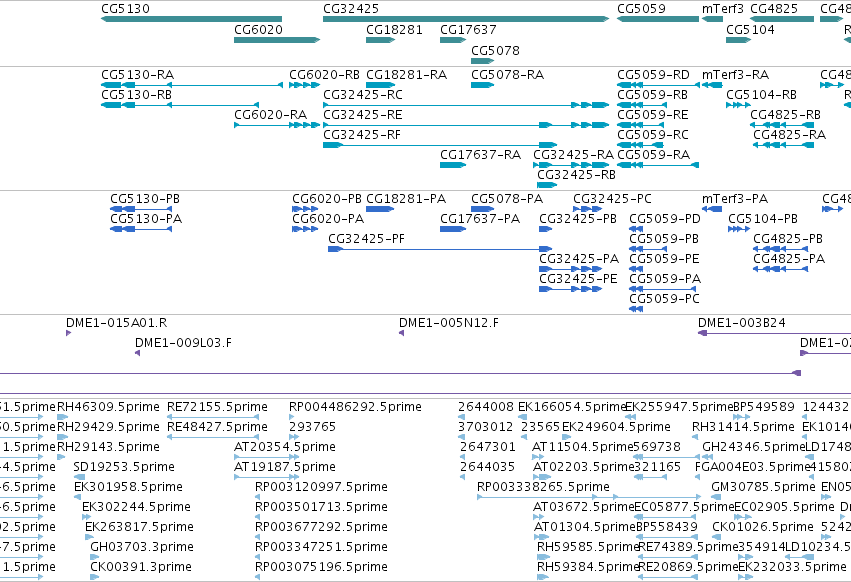Select transcript CG32425-RB label
The width and height of the screenshot is (851, 582).
pos(576,175)
